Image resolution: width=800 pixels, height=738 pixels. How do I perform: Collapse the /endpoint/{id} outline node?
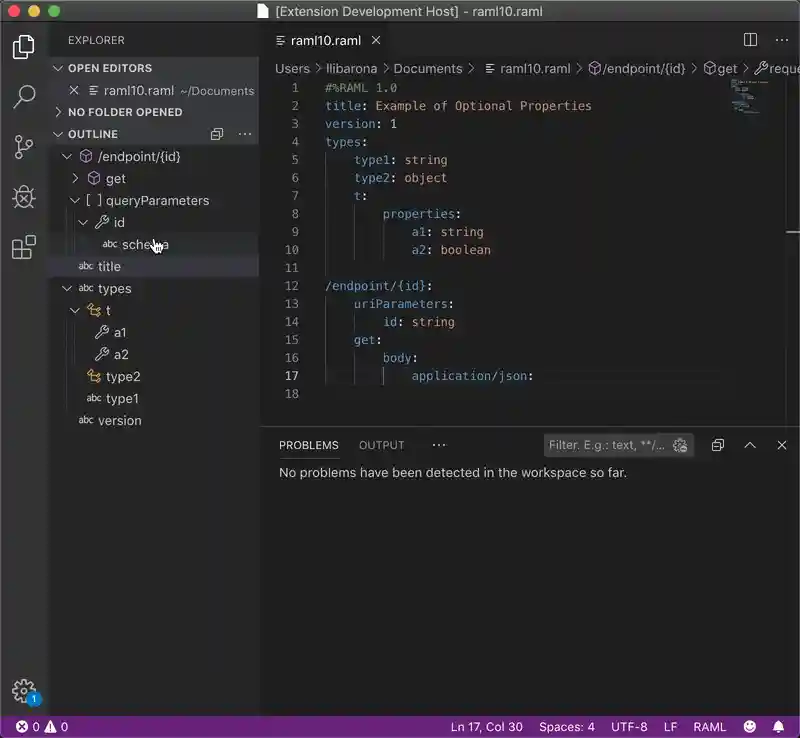(66, 156)
